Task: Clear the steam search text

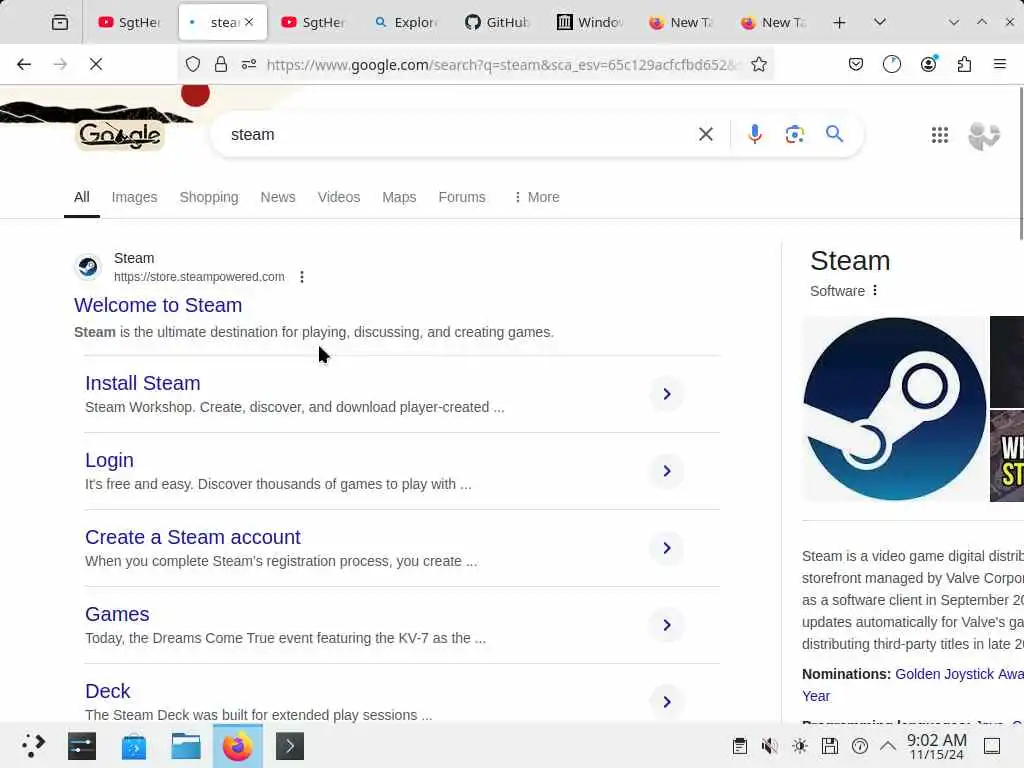Action: coord(705,134)
